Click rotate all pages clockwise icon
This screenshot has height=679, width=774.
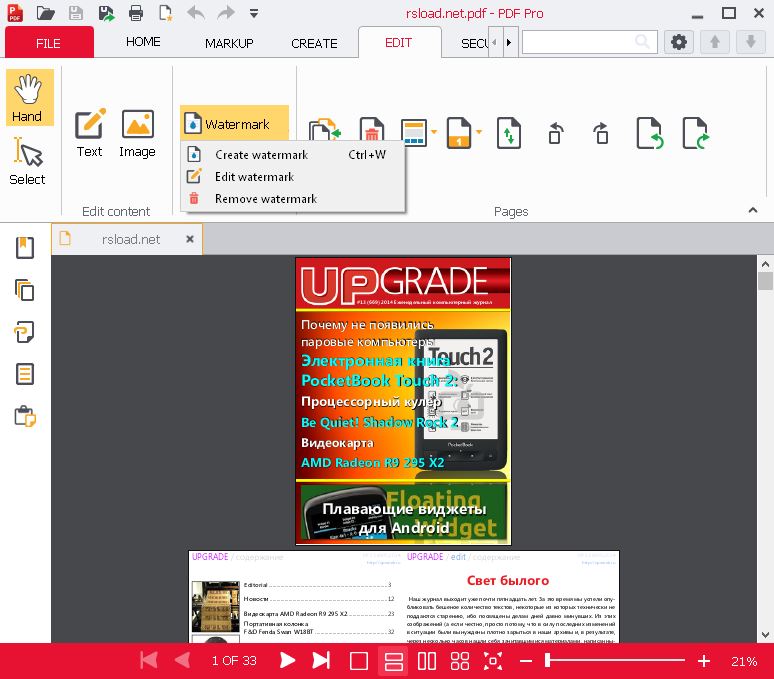coord(696,133)
